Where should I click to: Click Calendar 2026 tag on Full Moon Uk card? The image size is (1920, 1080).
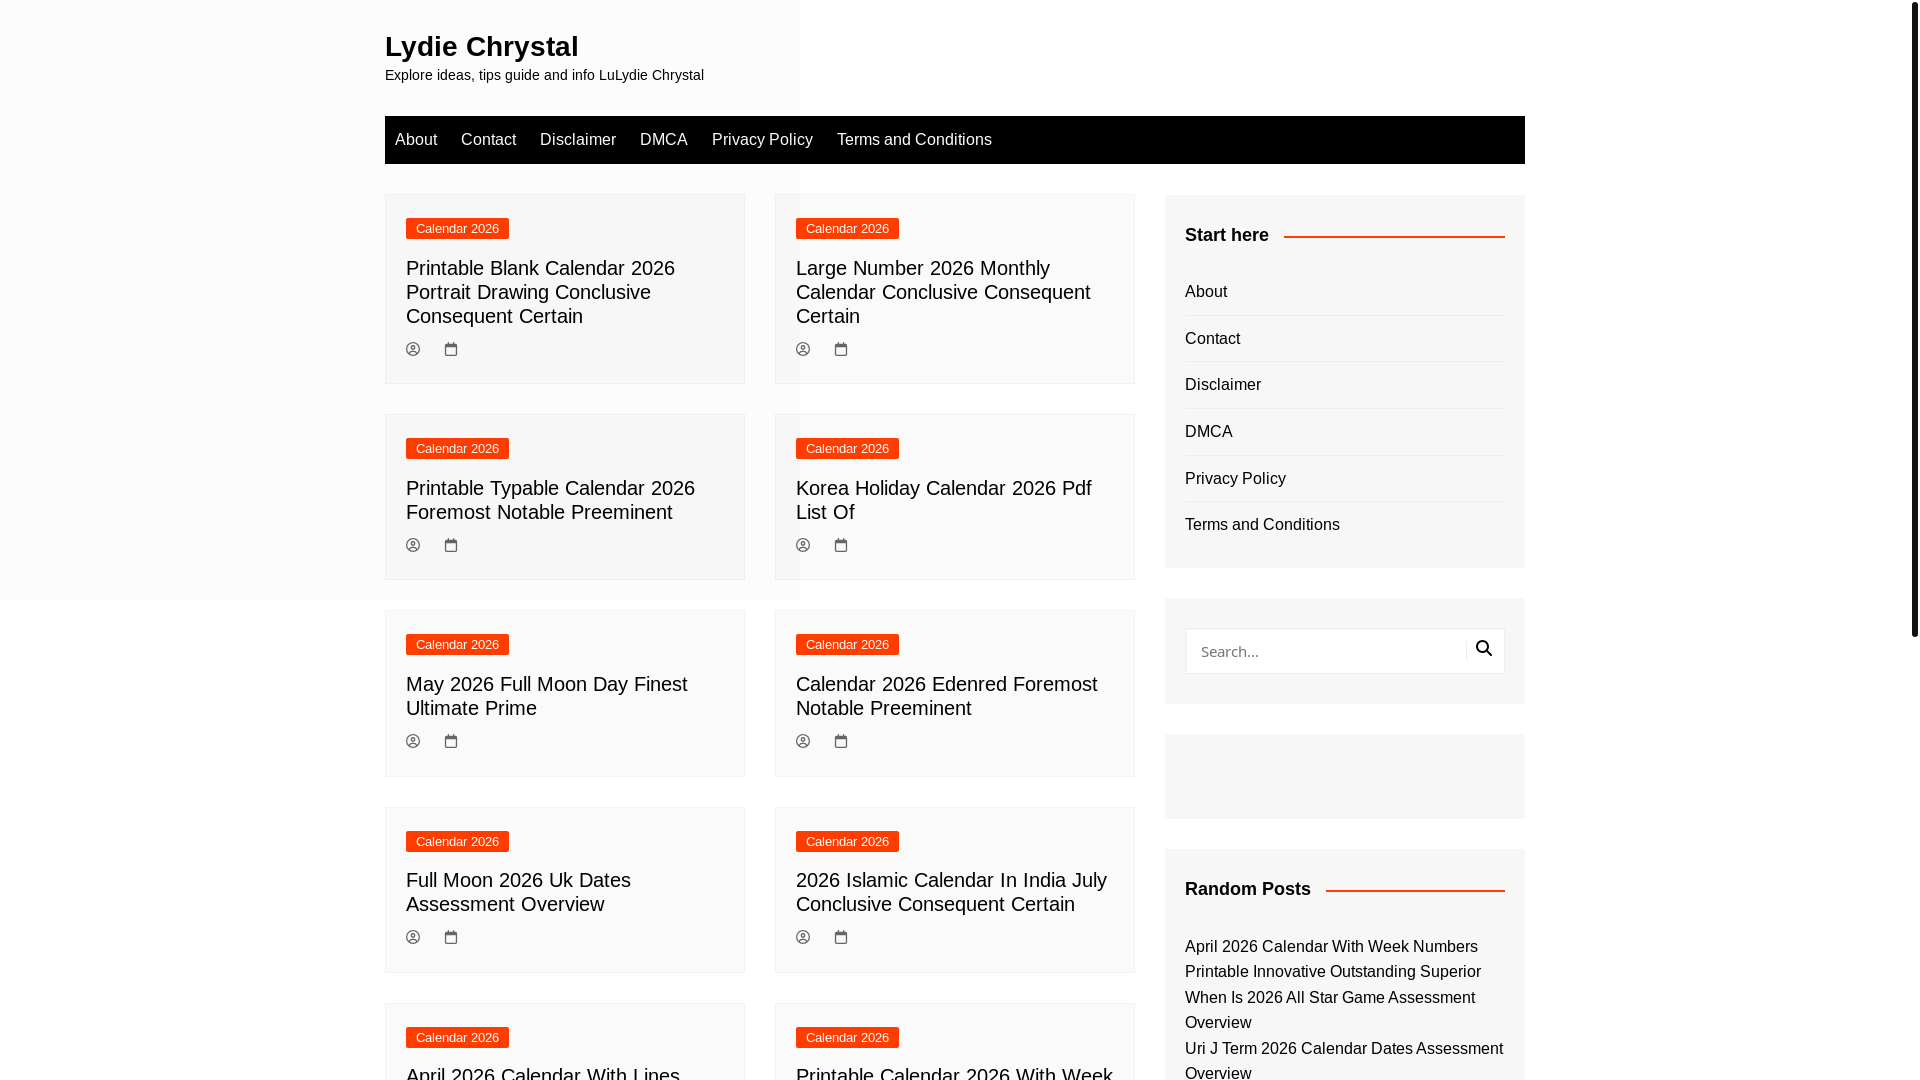457,842
